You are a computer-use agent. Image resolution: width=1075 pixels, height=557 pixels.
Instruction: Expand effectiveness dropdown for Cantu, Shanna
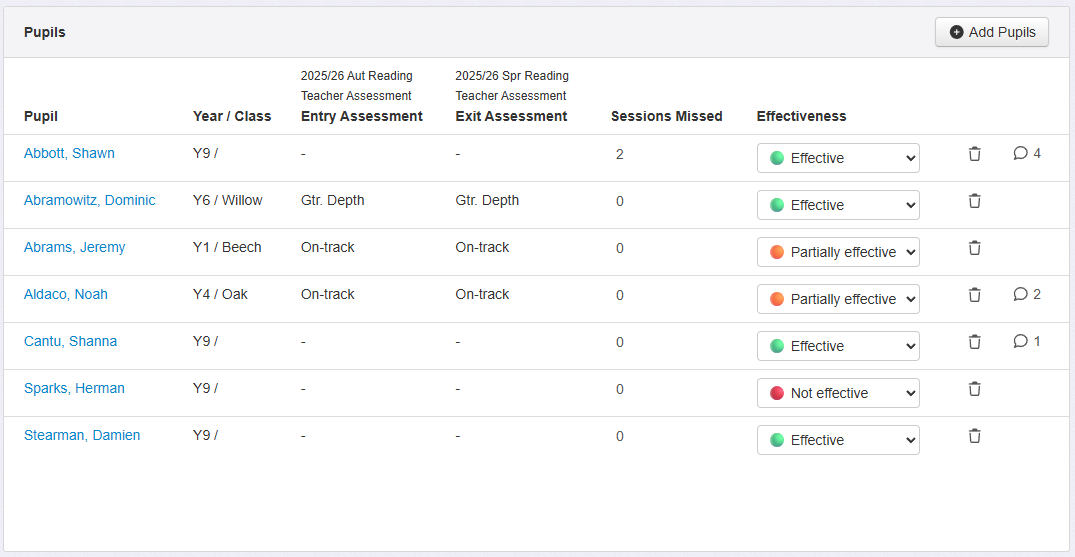point(838,346)
